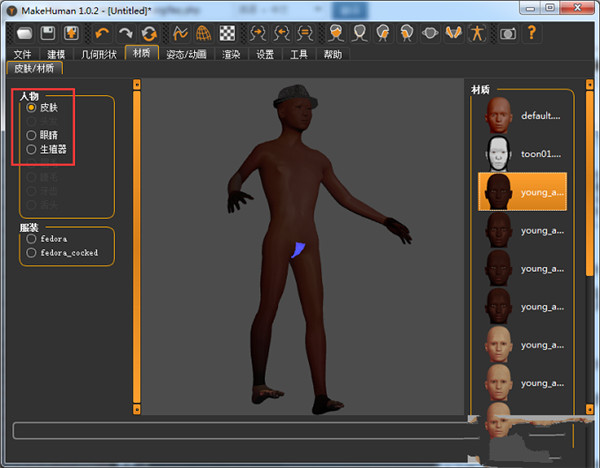Click the circular reset arrows icon
Viewport: 600px width, 468px height.
point(149,33)
